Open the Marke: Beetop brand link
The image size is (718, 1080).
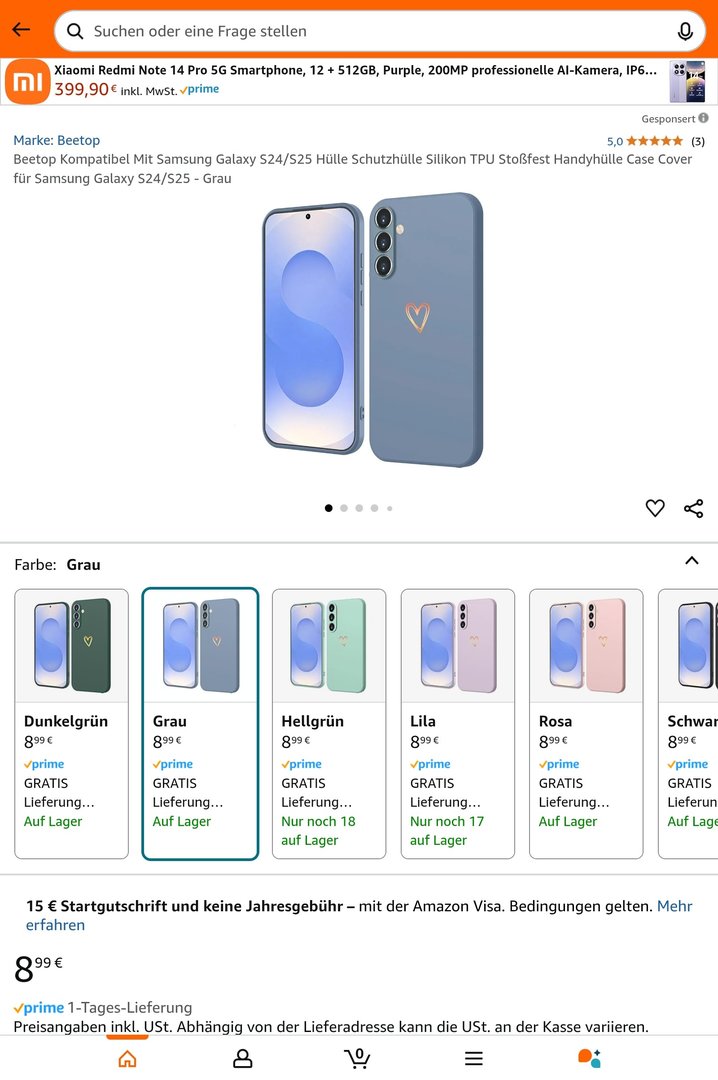point(57,140)
